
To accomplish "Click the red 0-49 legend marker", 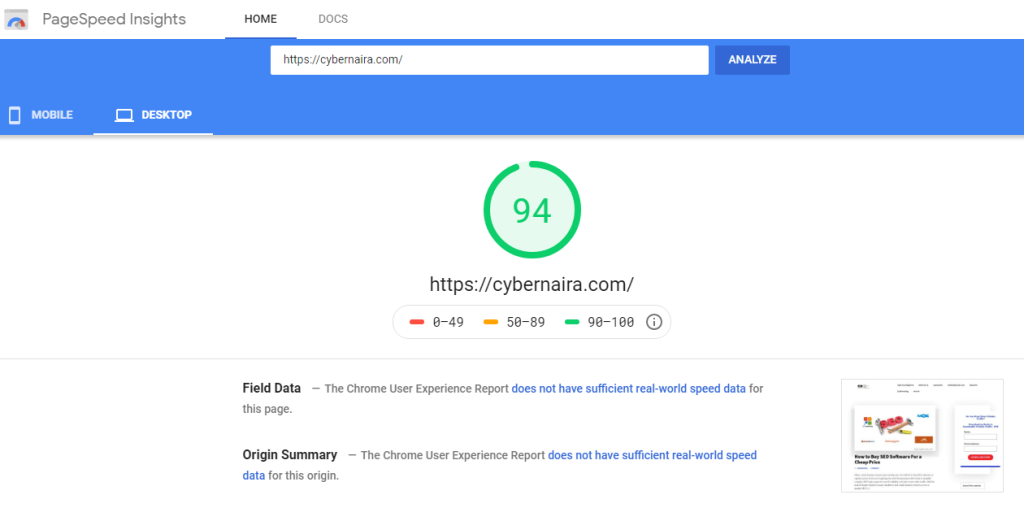I will [418, 322].
